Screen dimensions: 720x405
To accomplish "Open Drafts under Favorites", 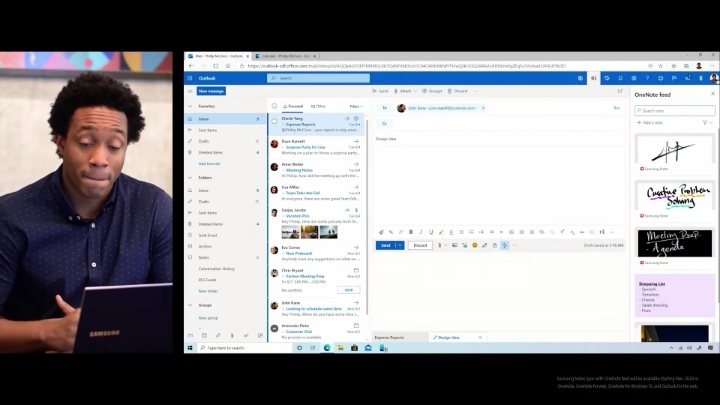I will coord(225,141).
